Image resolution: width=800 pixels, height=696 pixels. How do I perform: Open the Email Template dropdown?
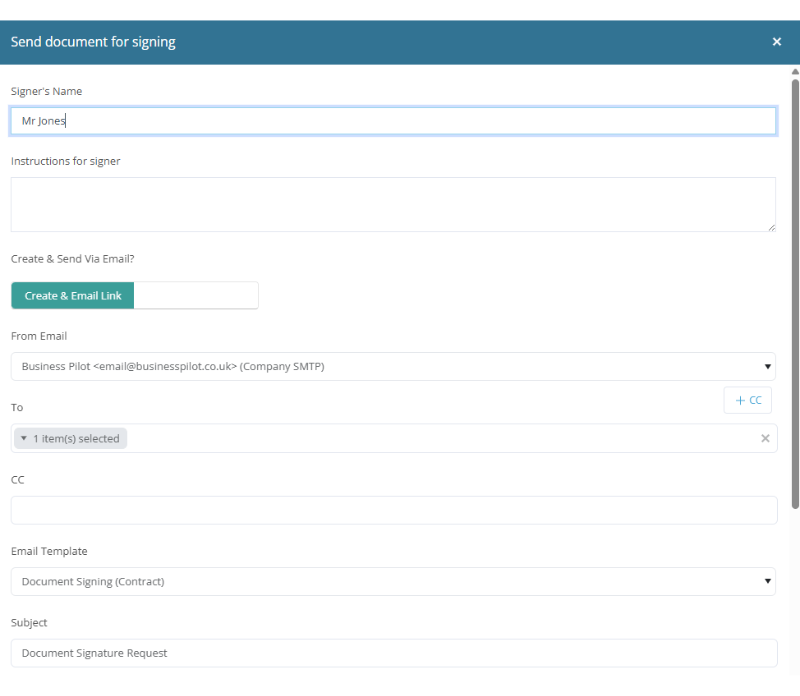coord(393,581)
